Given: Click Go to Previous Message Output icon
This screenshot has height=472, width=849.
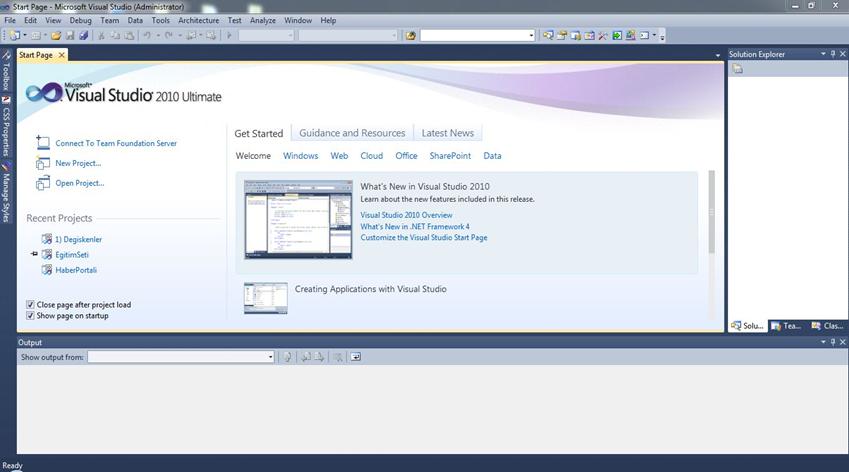Looking at the screenshot, I should click(306, 357).
